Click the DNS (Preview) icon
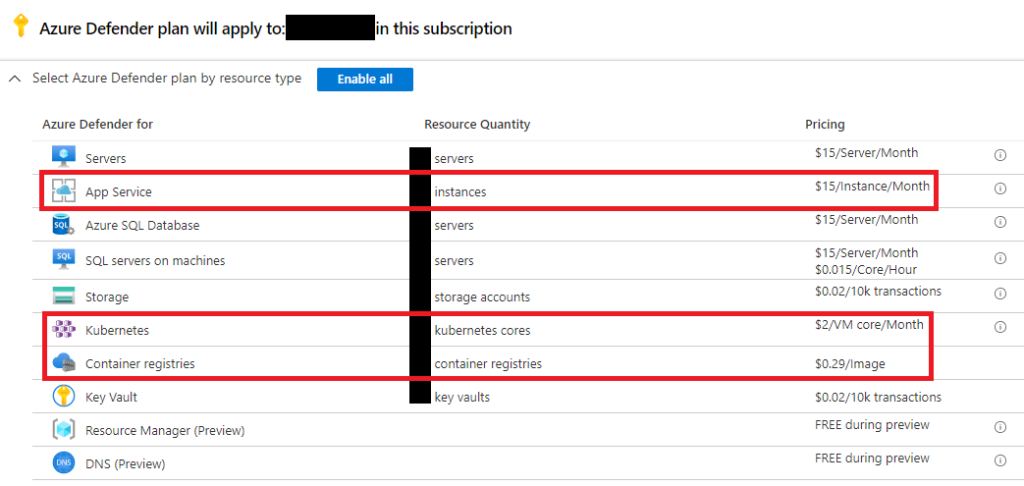This screenshot has width=1024, height=486. (64, 463)
